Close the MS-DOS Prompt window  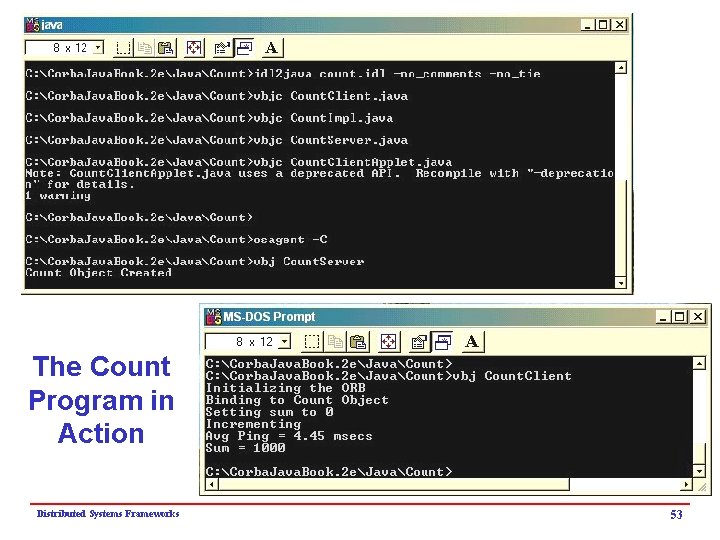coord(698,317)
